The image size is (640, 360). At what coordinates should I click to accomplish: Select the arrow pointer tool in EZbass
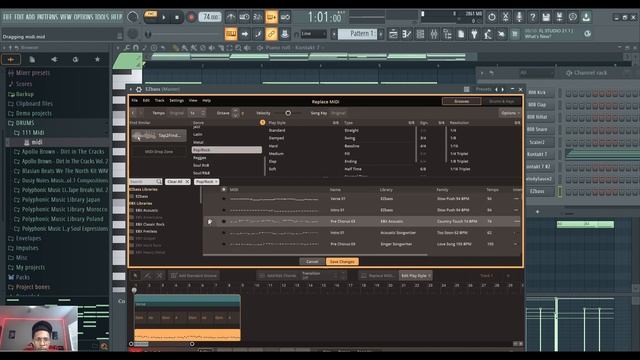(x=136, y=276)
